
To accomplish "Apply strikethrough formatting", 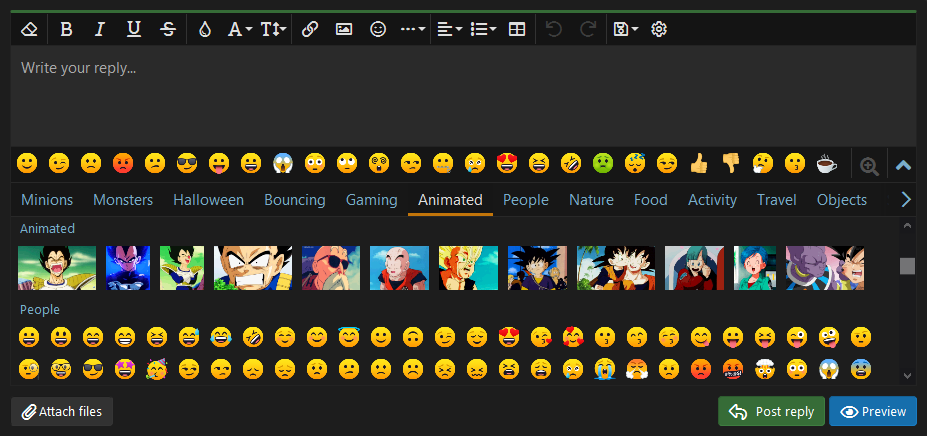I will click(168, 29).
